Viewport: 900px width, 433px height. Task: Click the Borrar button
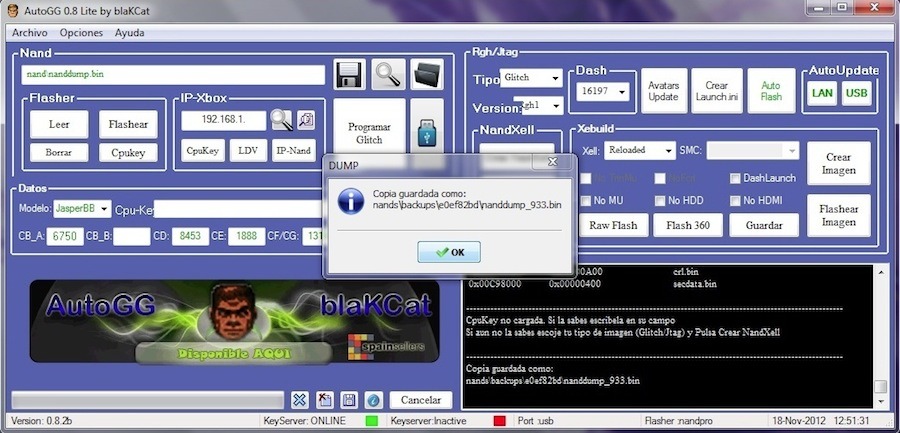(x=59, y=153)
